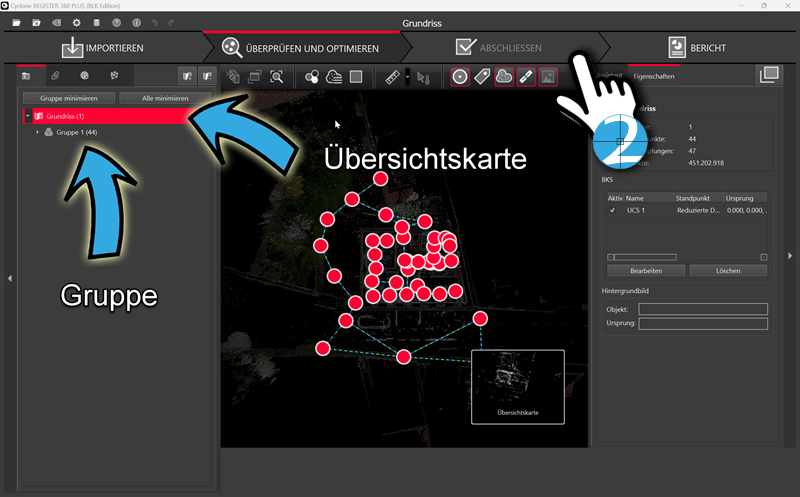Click the second sitemap button above the tree
800x497 pixels.
[207, 76]
